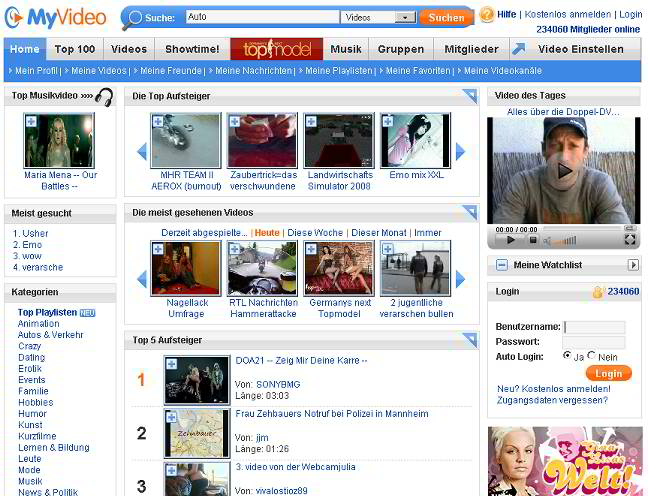
Task: Select the 'Ja' Auto Login radio button
Action: 567,355
